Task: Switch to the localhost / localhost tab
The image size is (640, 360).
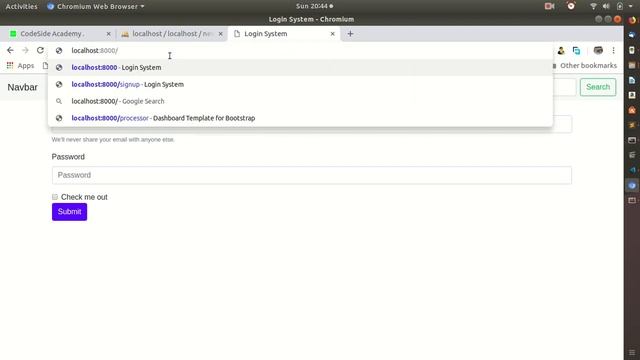Action: [x=171, y=34]
